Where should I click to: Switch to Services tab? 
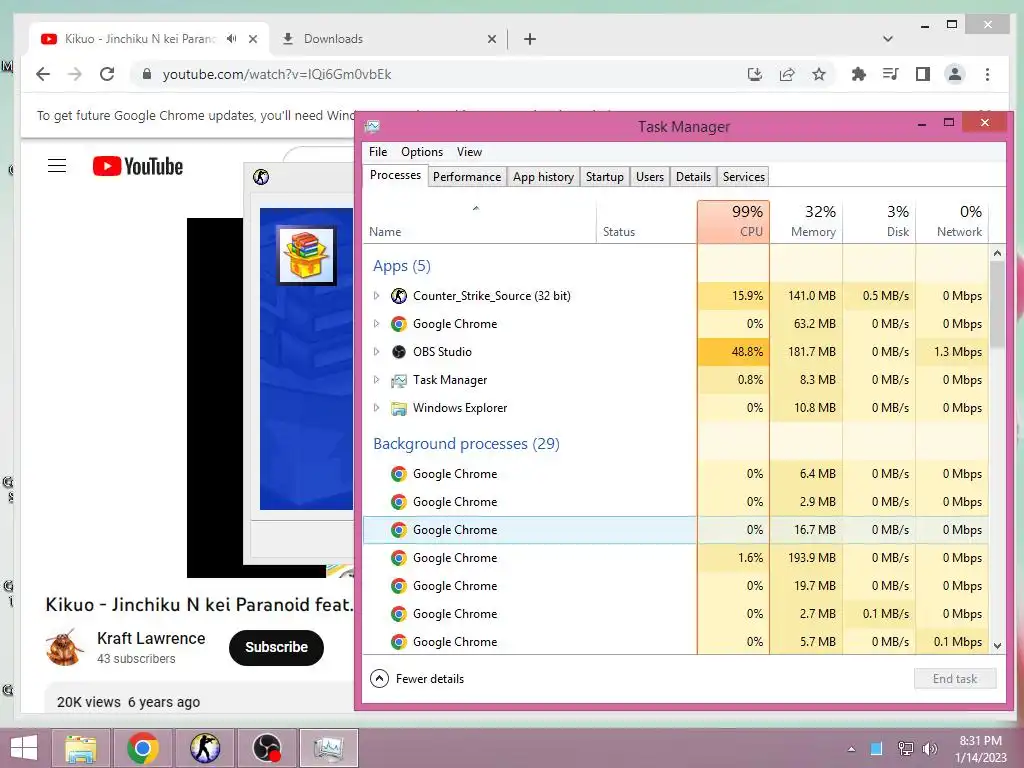point(744,177)
